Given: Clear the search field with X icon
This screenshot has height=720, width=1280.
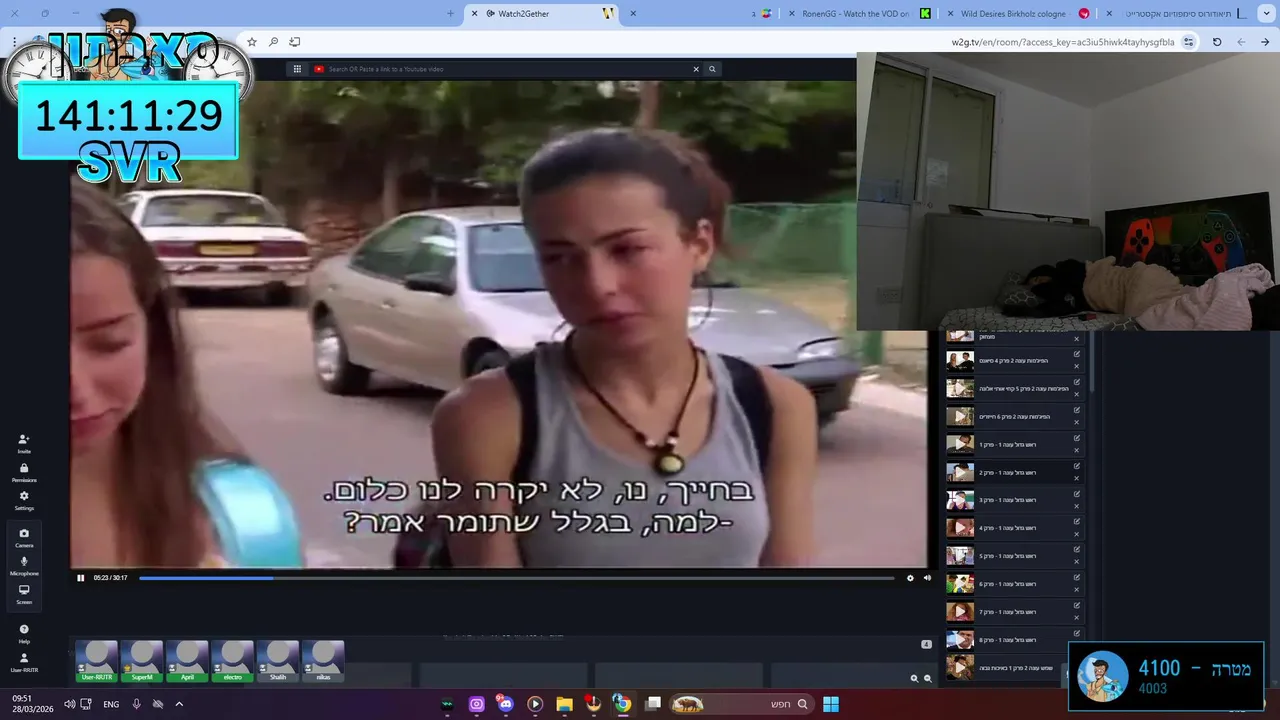Looking at the screenshot, I should (x=696, y=69).
